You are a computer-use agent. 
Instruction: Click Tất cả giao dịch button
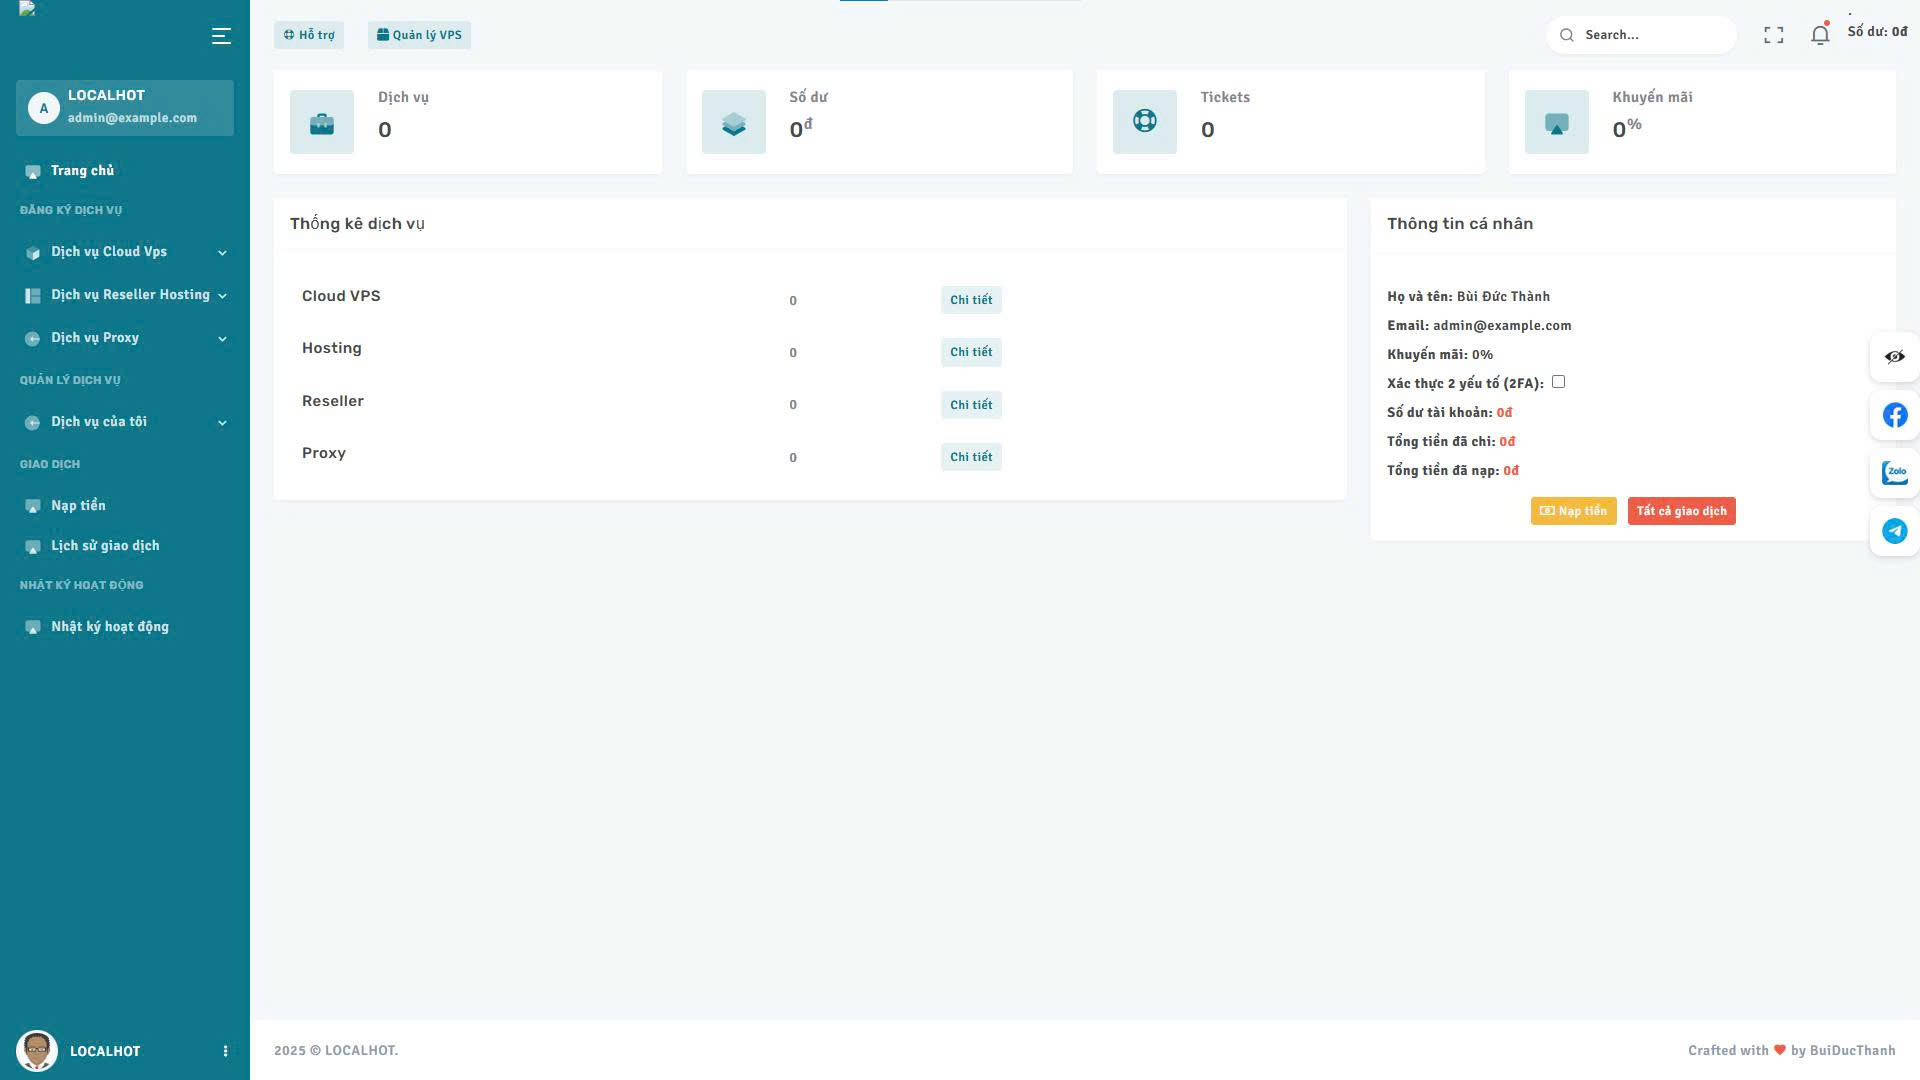click(x=1681, y=511)
